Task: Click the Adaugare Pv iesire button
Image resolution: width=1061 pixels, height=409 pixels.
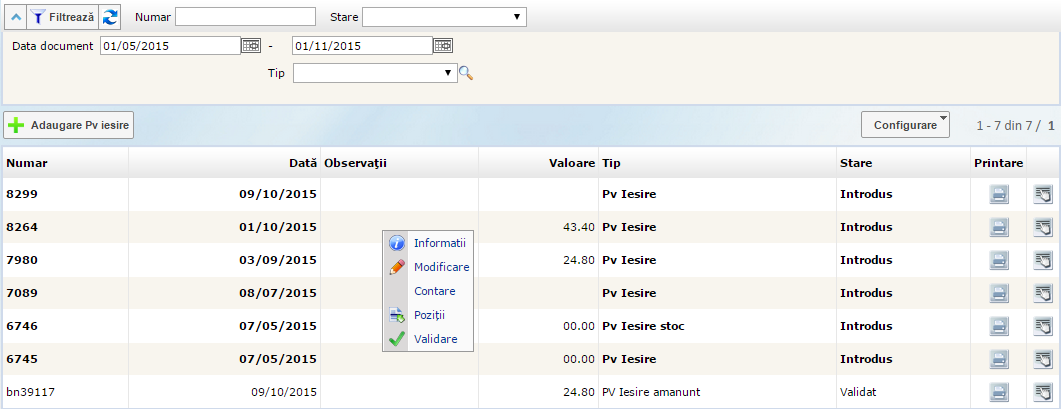Action: [x=69, y=125]
